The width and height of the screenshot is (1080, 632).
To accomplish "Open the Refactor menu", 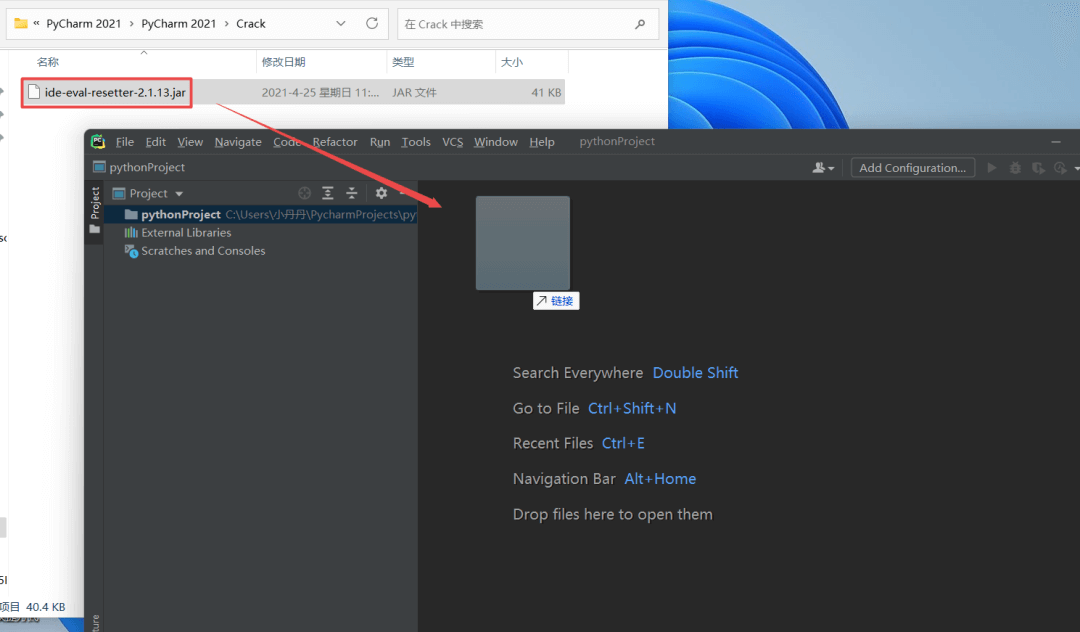I will point(334,142).
